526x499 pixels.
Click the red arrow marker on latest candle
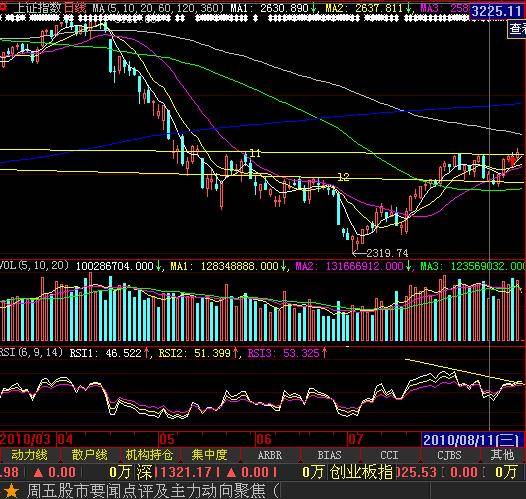click(x=512, y=161)
